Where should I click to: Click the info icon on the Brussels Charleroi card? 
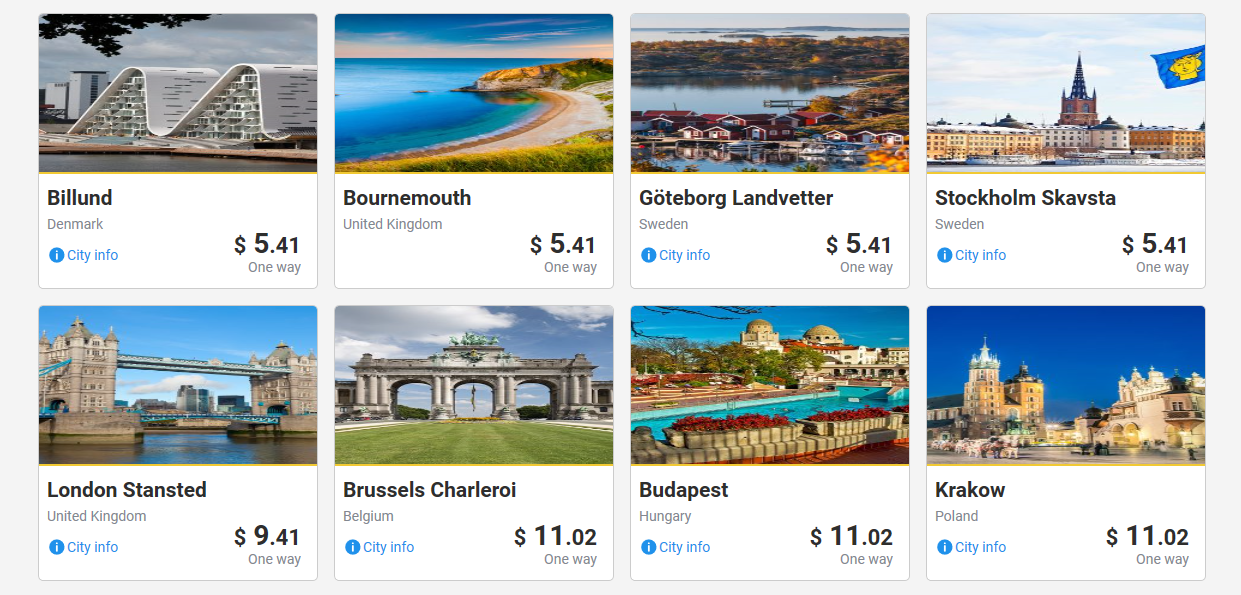pyautogui.click(x=353, y=547)
